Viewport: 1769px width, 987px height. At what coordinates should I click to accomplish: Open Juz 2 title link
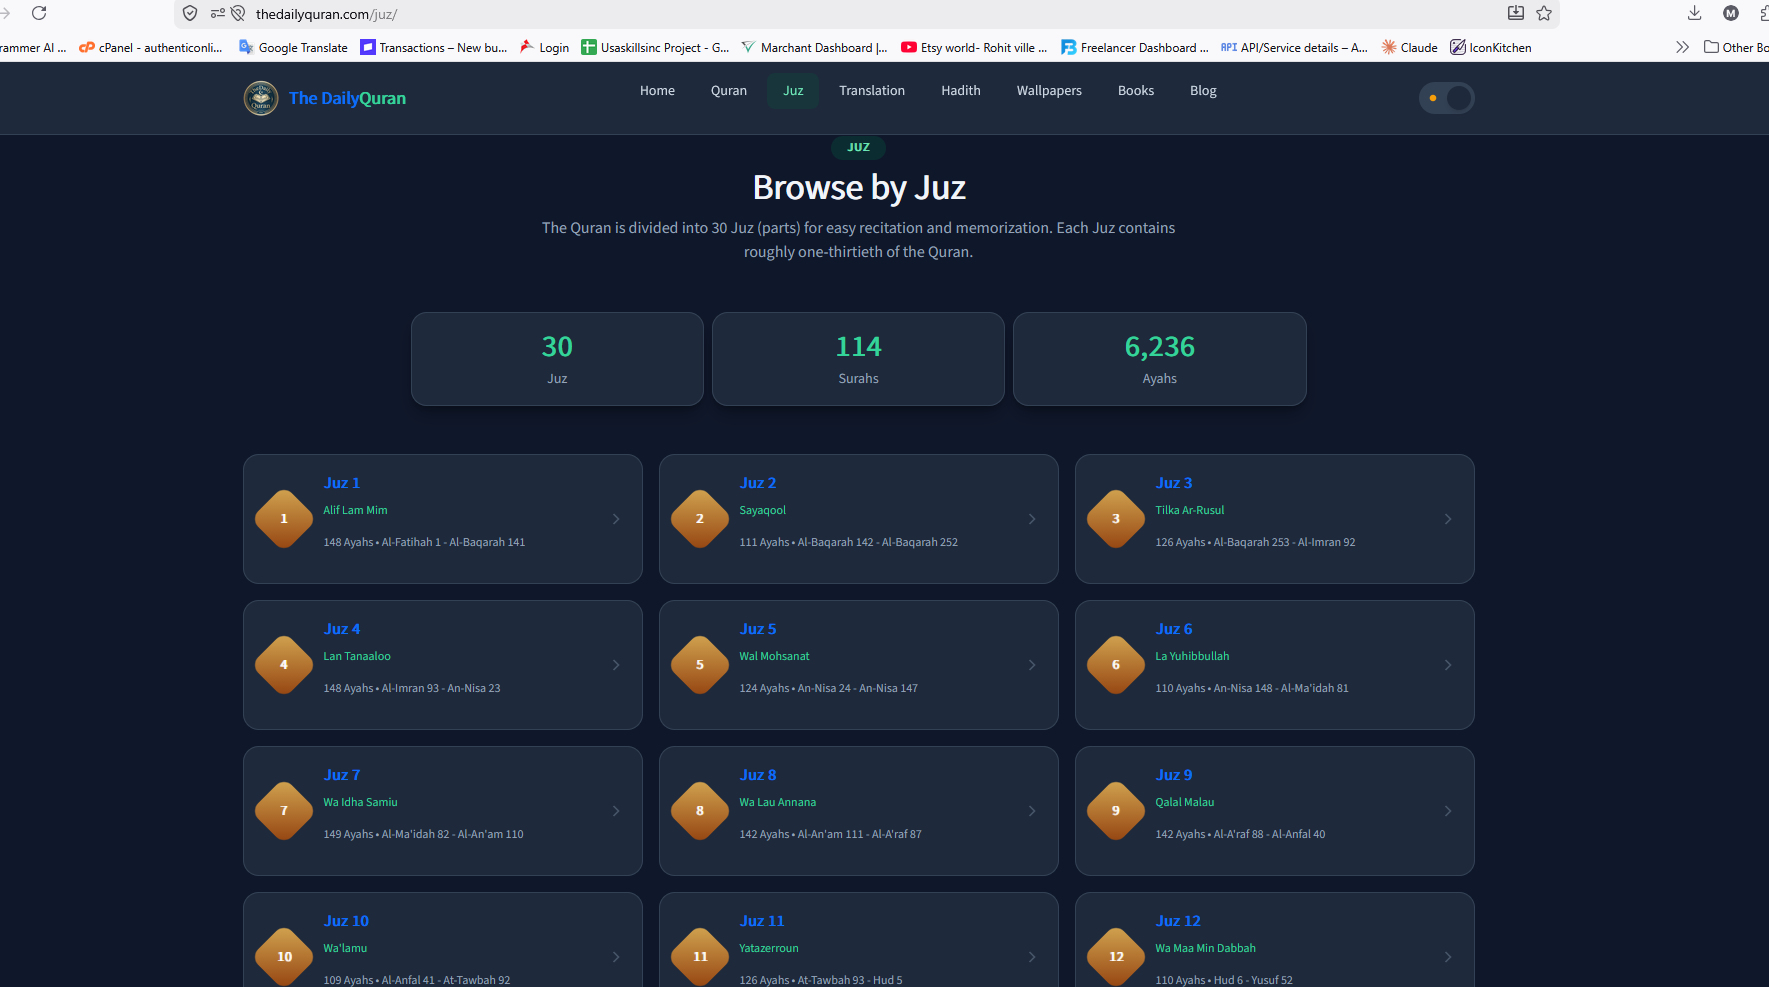pos(758,483)
